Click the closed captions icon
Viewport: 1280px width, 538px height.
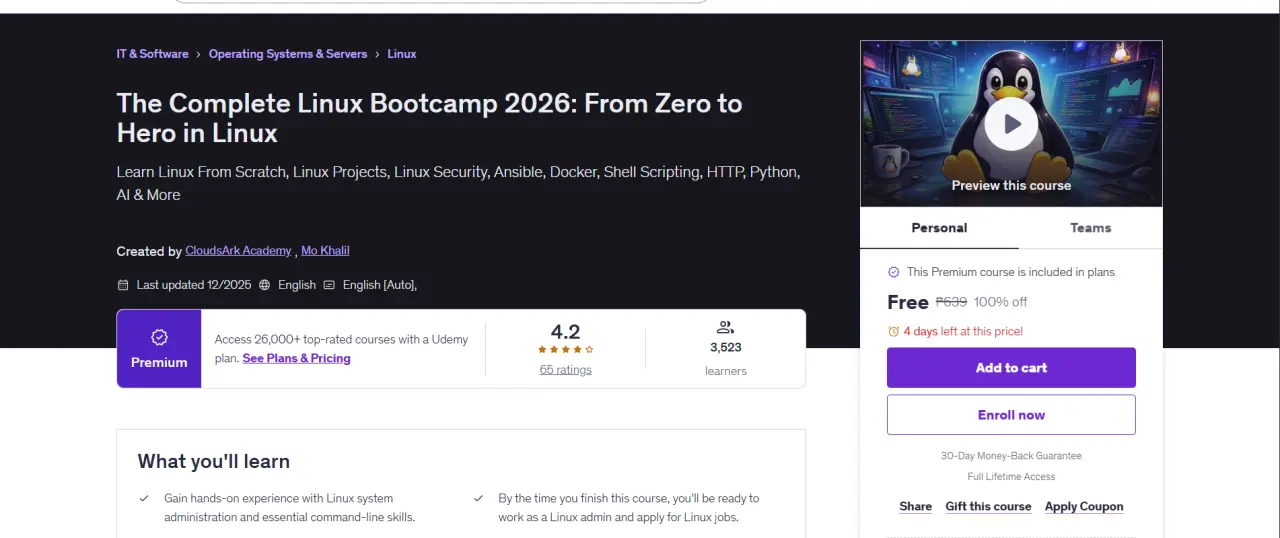click(x=328, y=285)
